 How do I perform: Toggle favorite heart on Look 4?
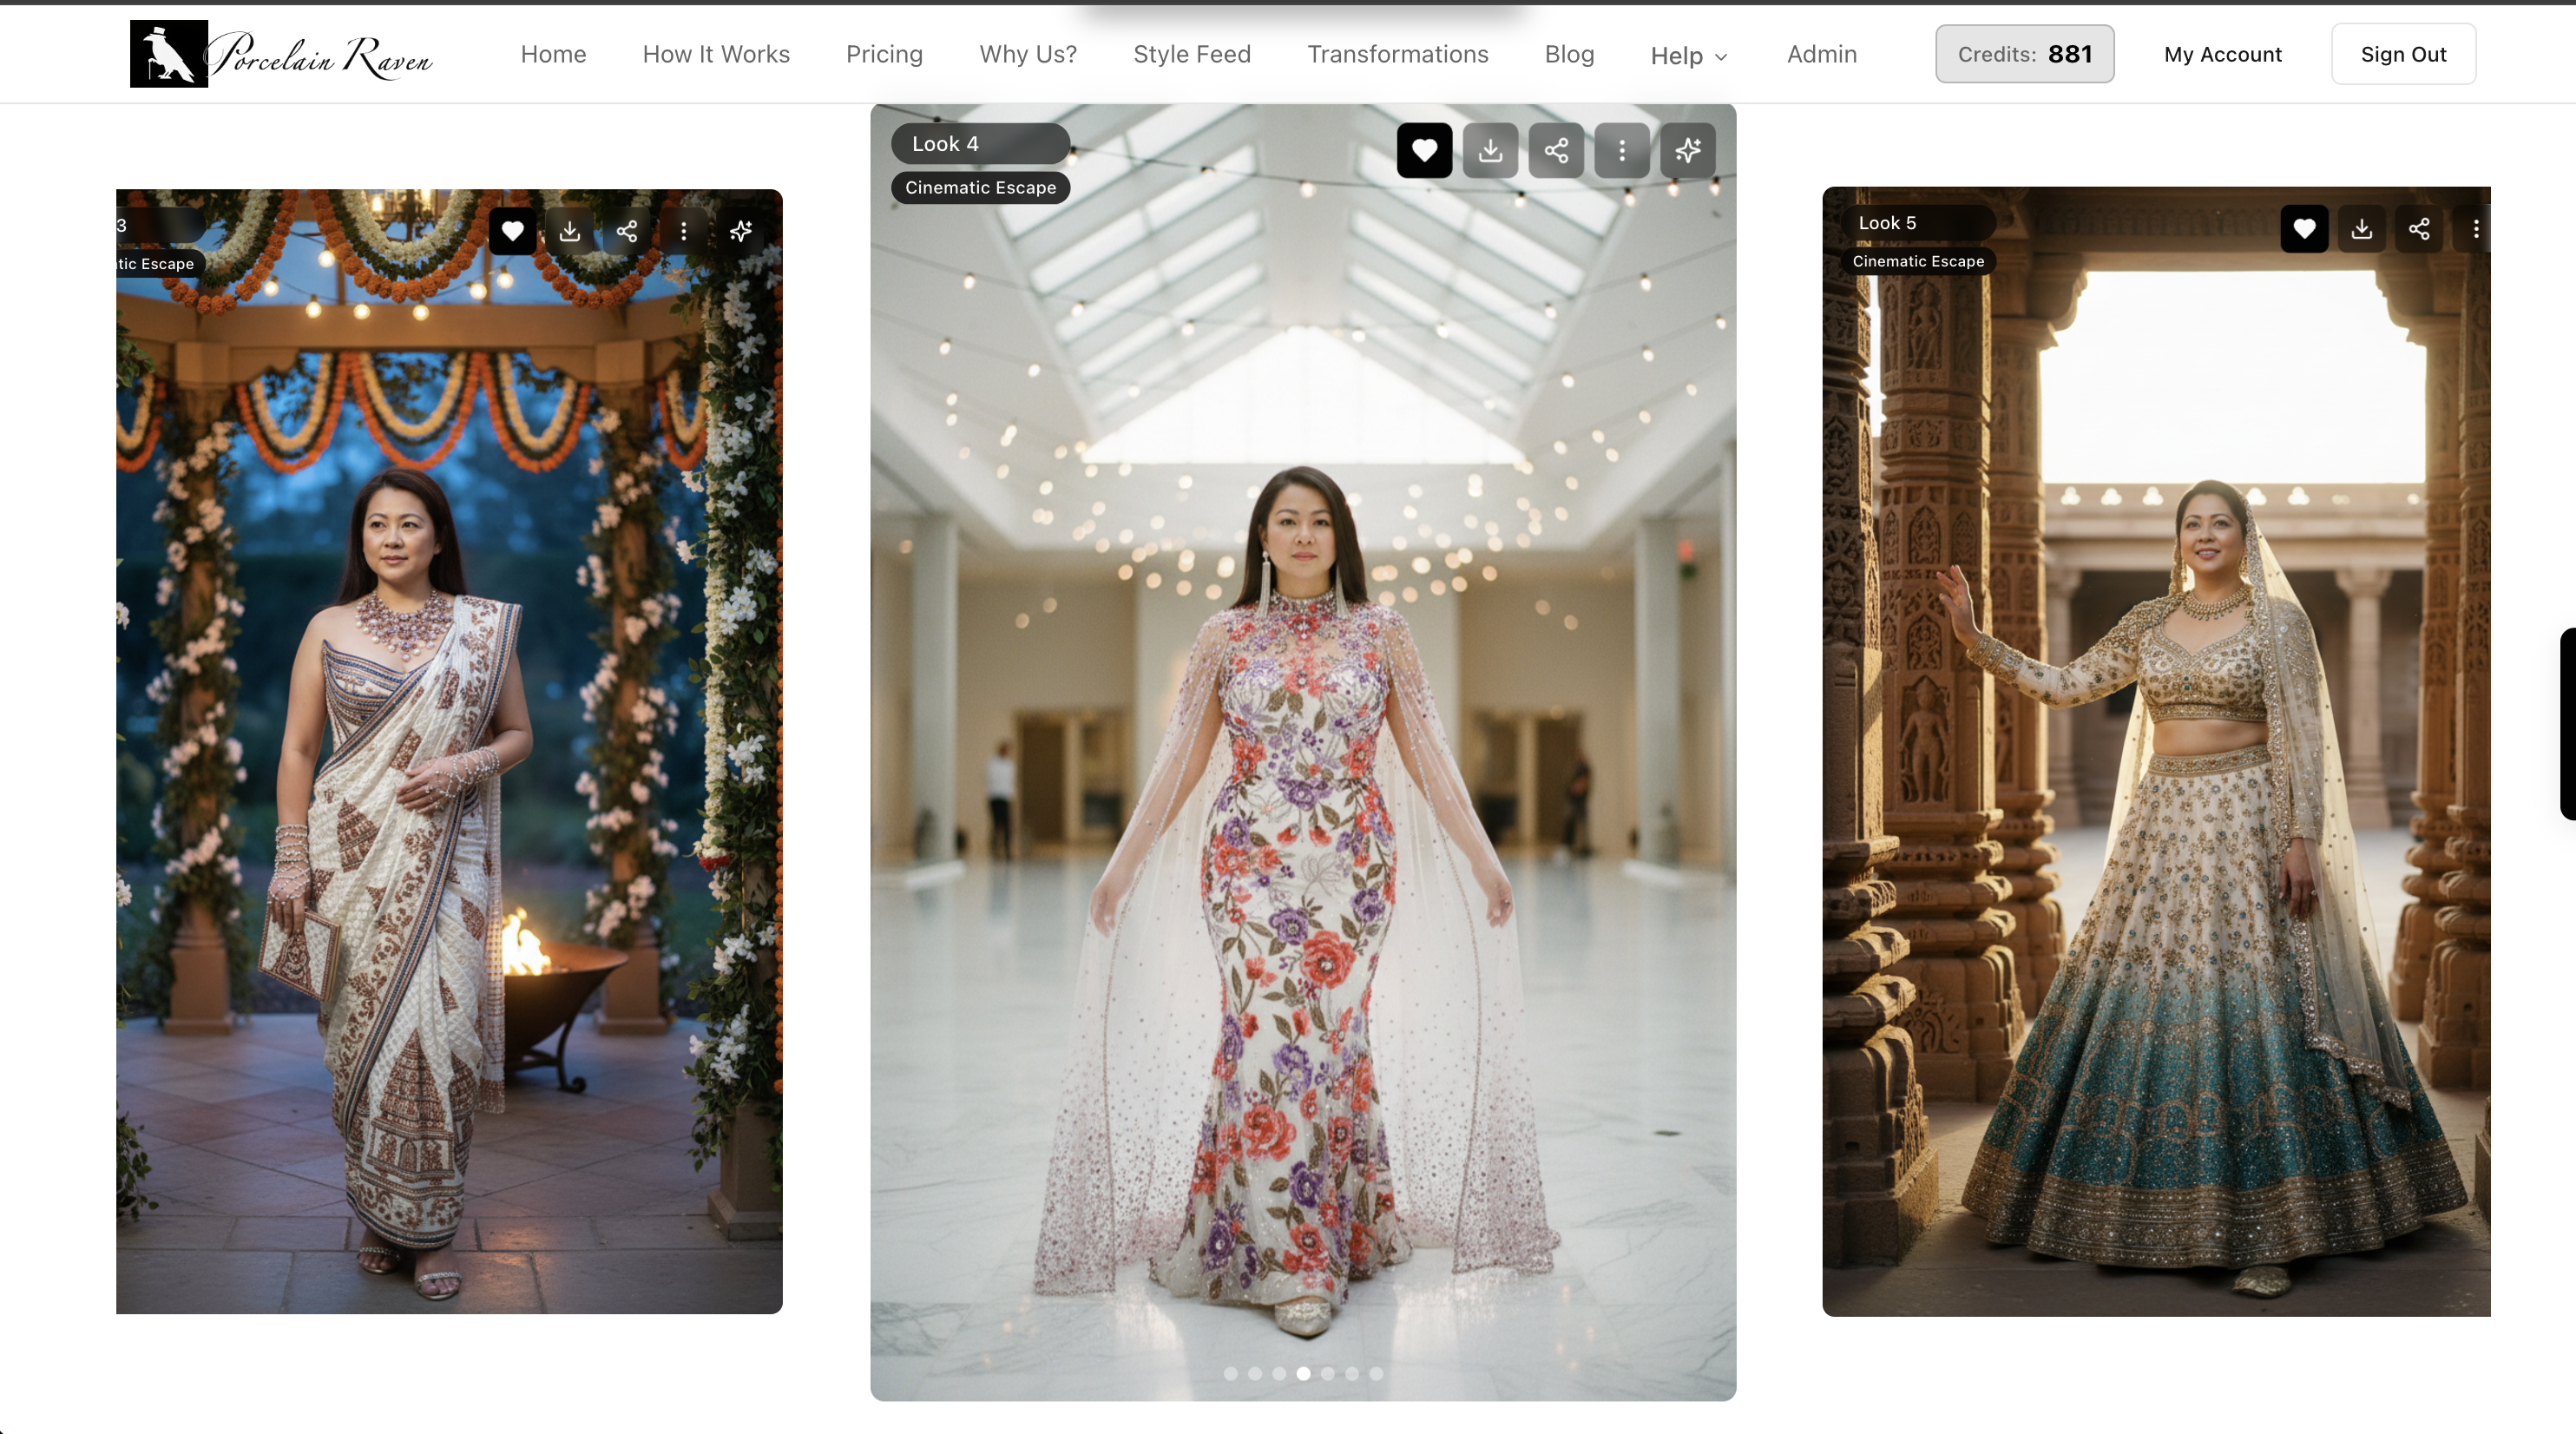point(1424,151)
